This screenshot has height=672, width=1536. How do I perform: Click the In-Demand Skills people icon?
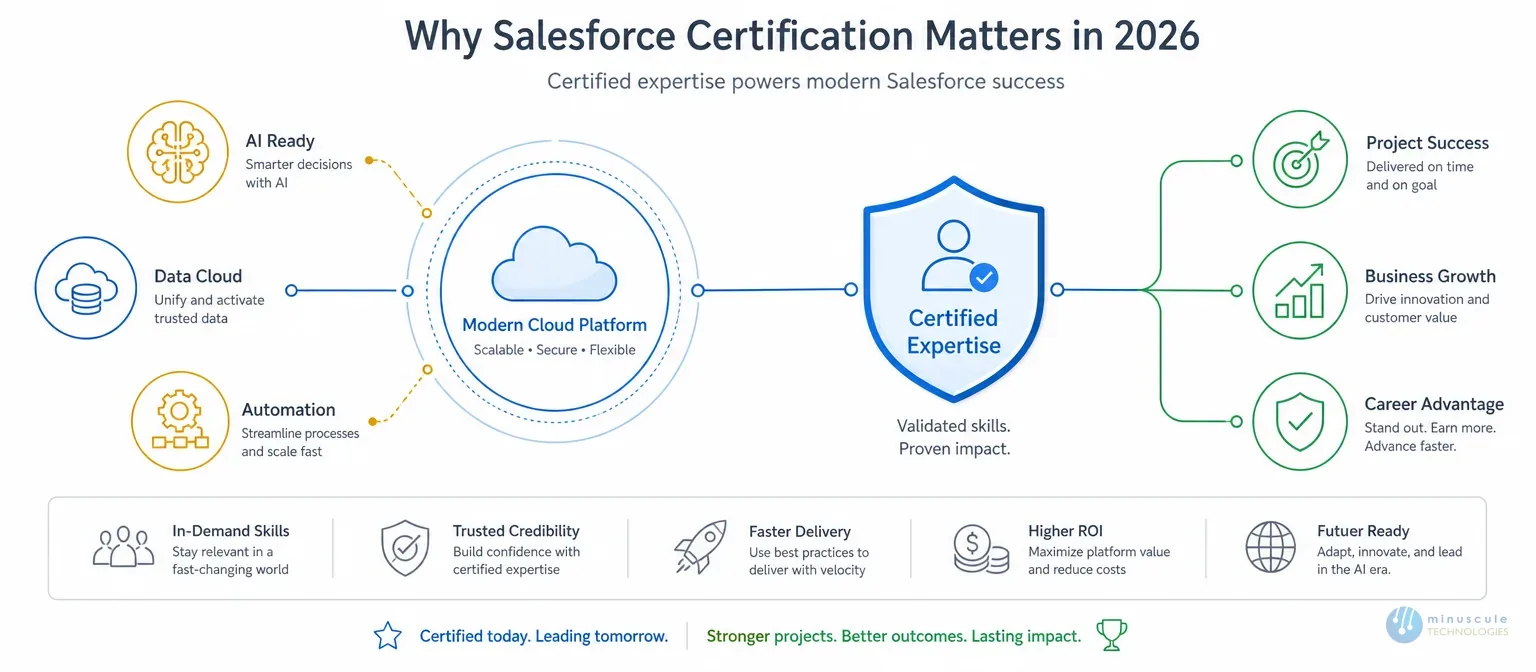123,548
